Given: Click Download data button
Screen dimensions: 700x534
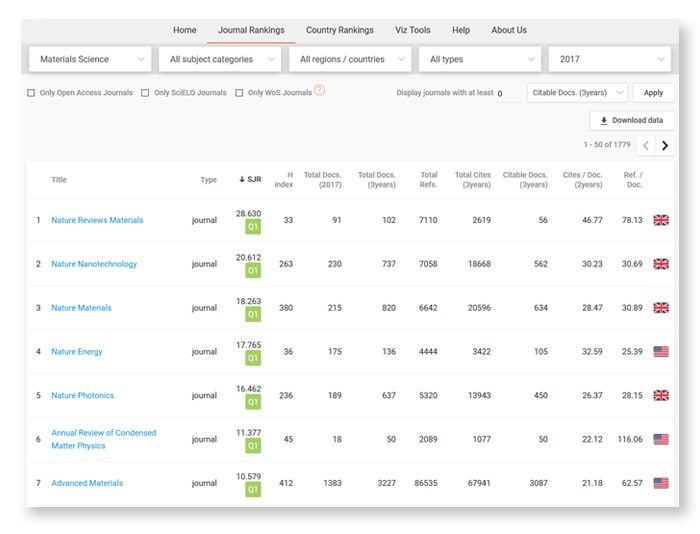Looking at the screenshot, I should pos(632,120).
